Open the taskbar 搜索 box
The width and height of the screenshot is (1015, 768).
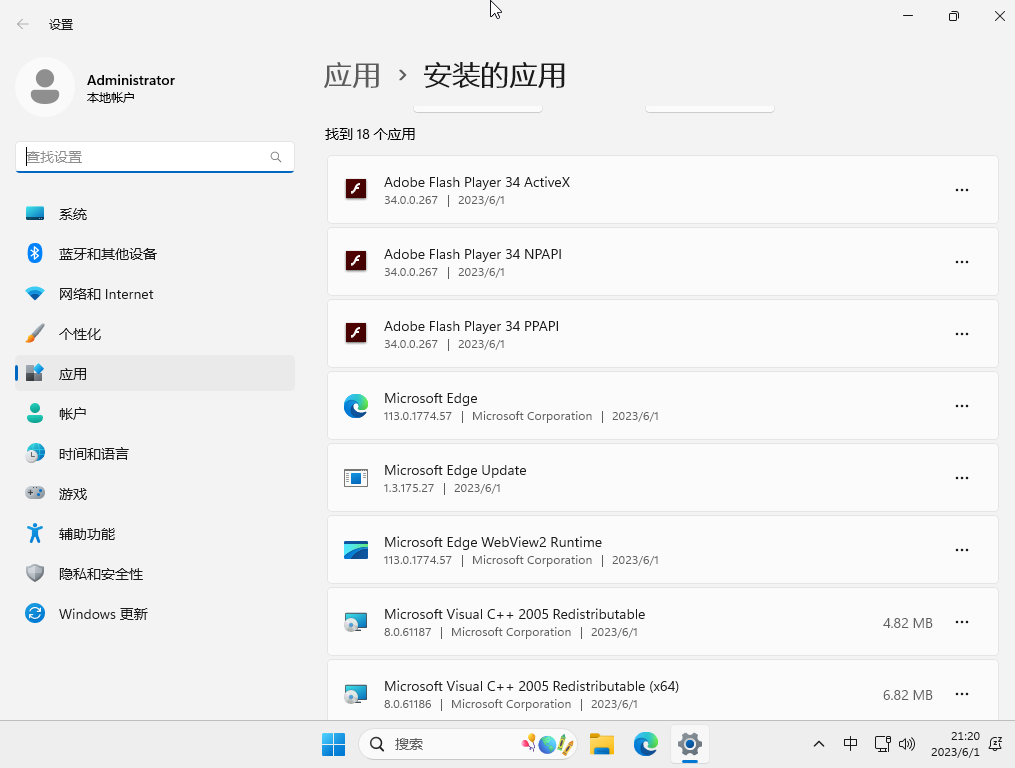click(467, 745)
